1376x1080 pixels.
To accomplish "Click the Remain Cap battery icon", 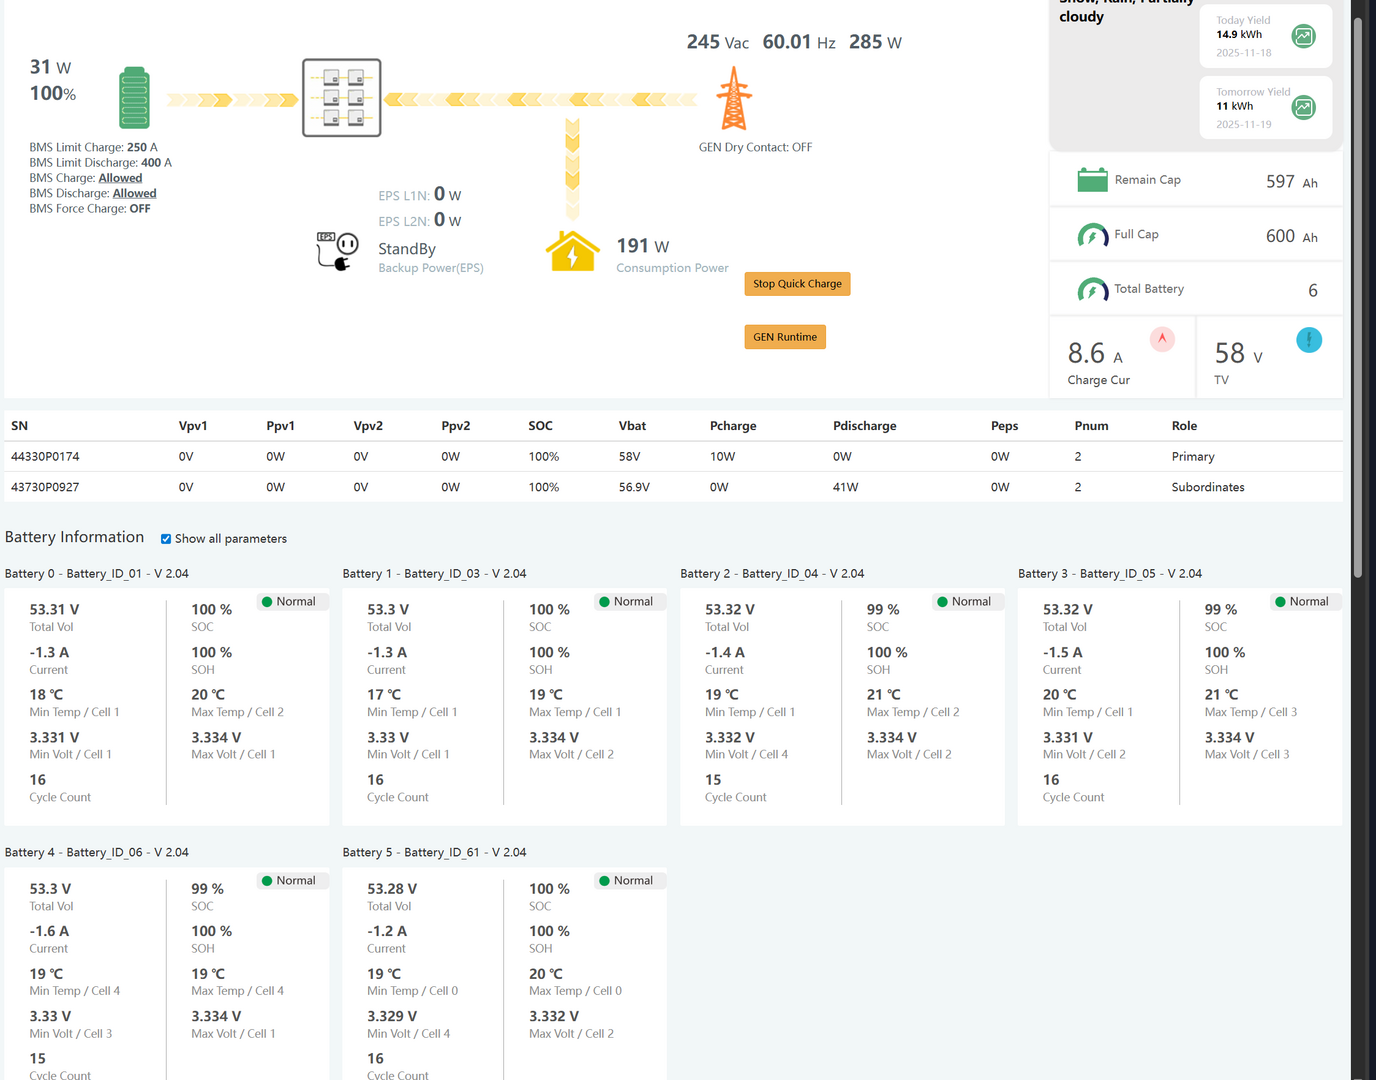I will coord(1092,180).
